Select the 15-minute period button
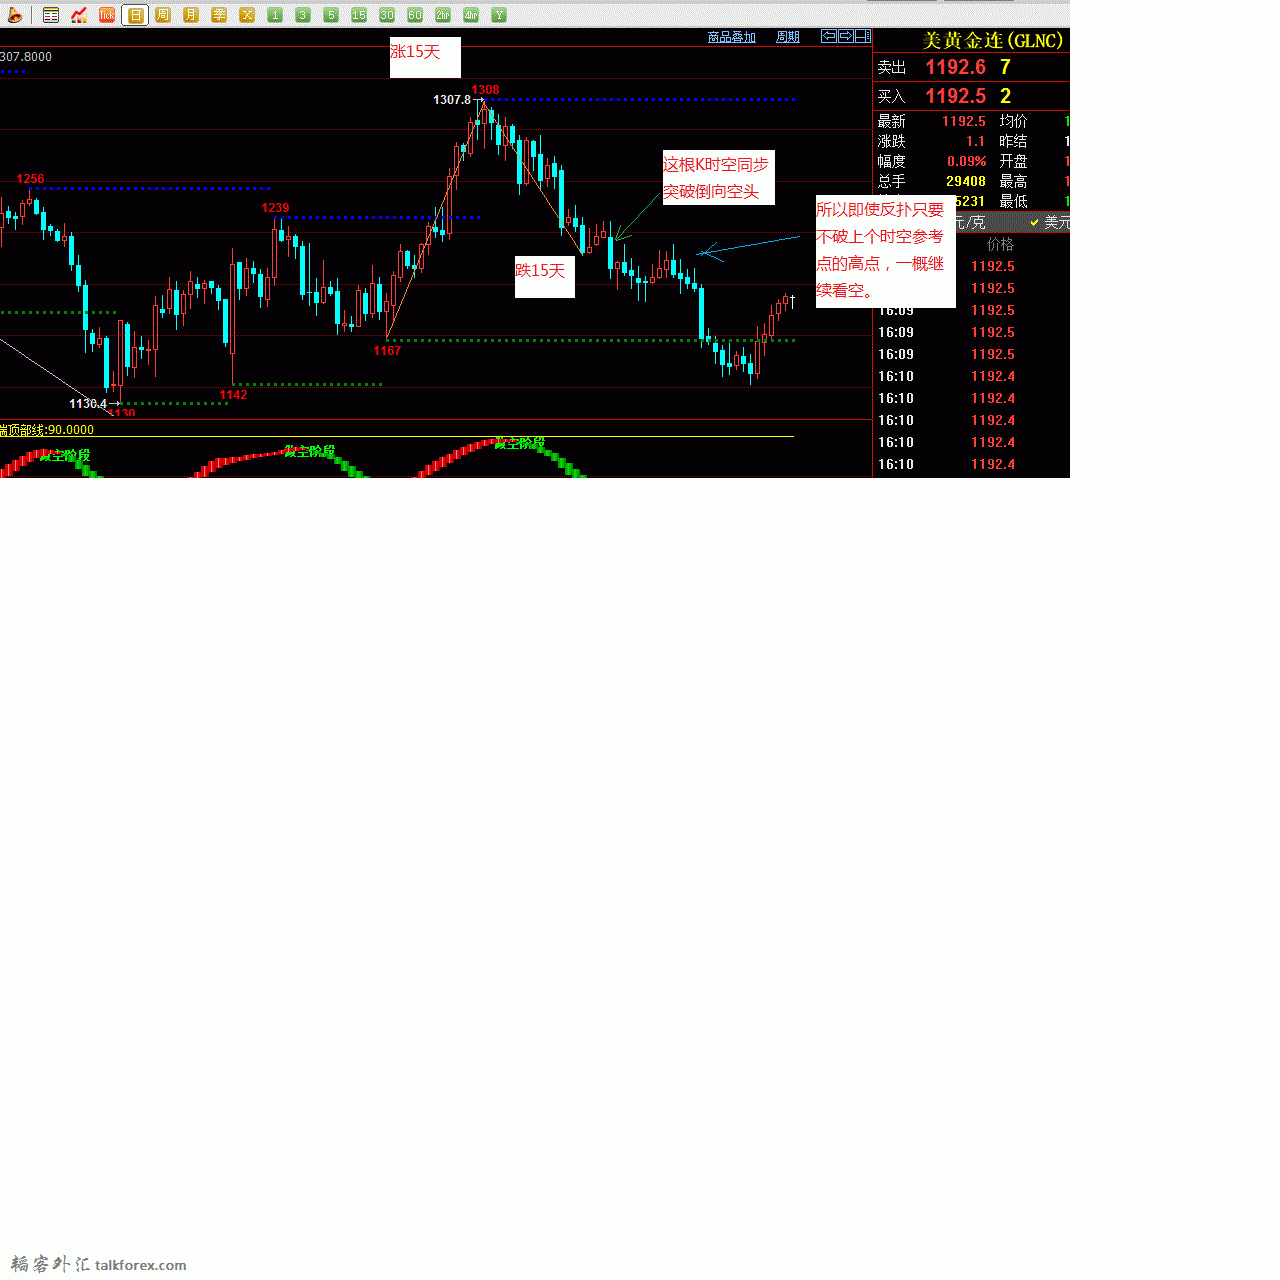The height and width of the screenshot is (1280, 1280). coord(359,15)
